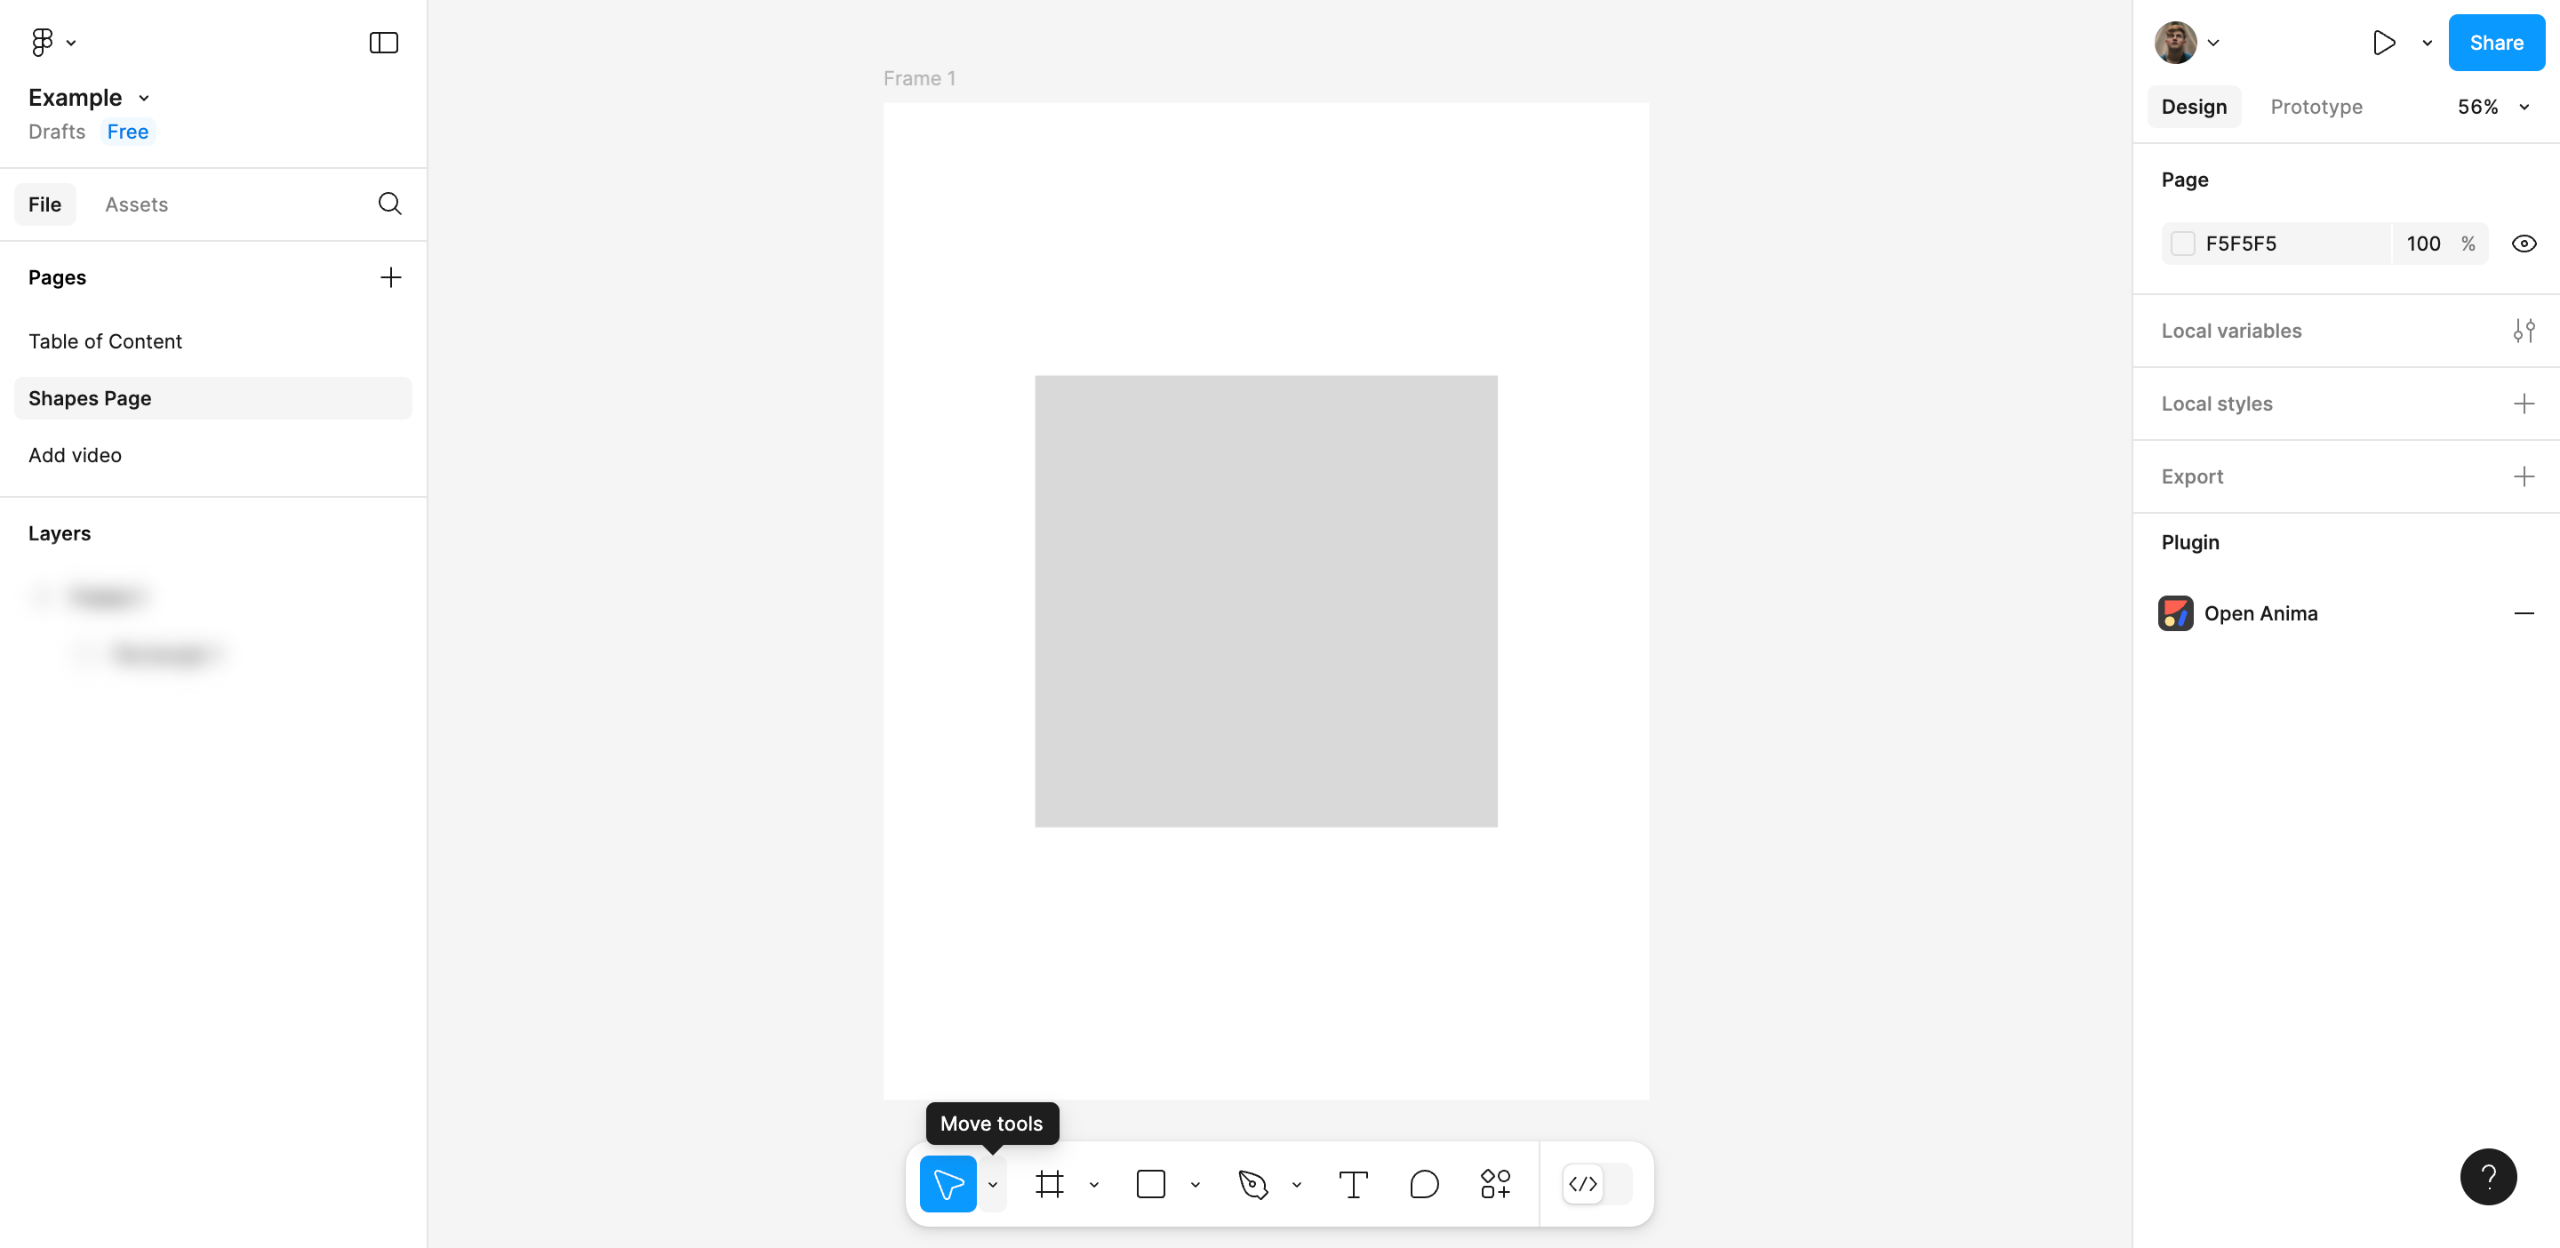Viewport: 2560px width, 1248px height.
Task: Open search in the left panel
Action: click(390, 204)
